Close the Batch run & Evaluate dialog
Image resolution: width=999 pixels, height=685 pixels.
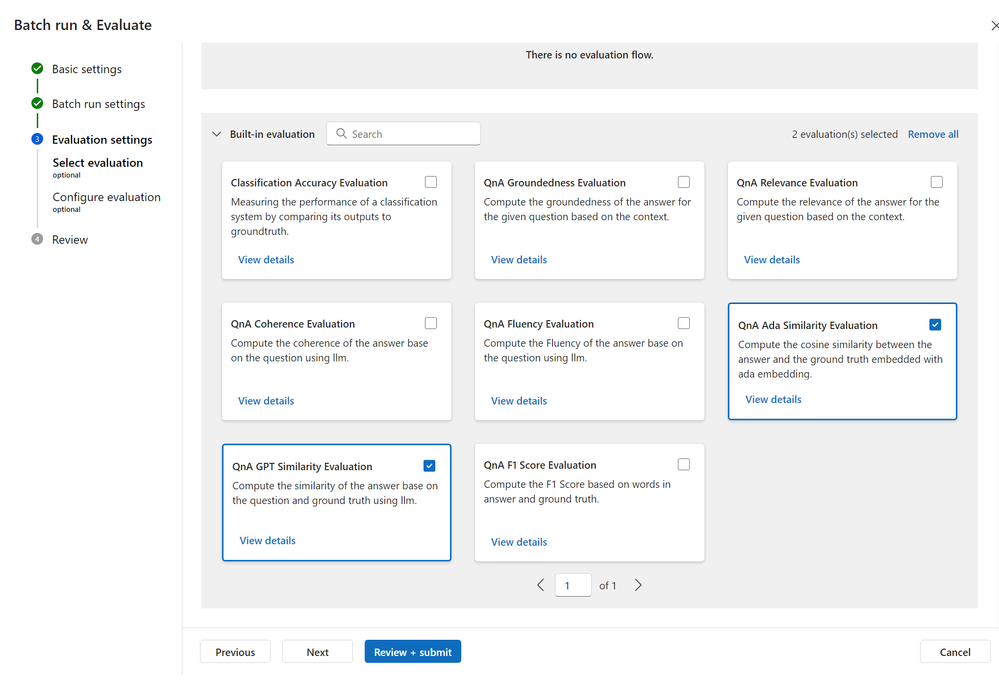click(995, 25)
